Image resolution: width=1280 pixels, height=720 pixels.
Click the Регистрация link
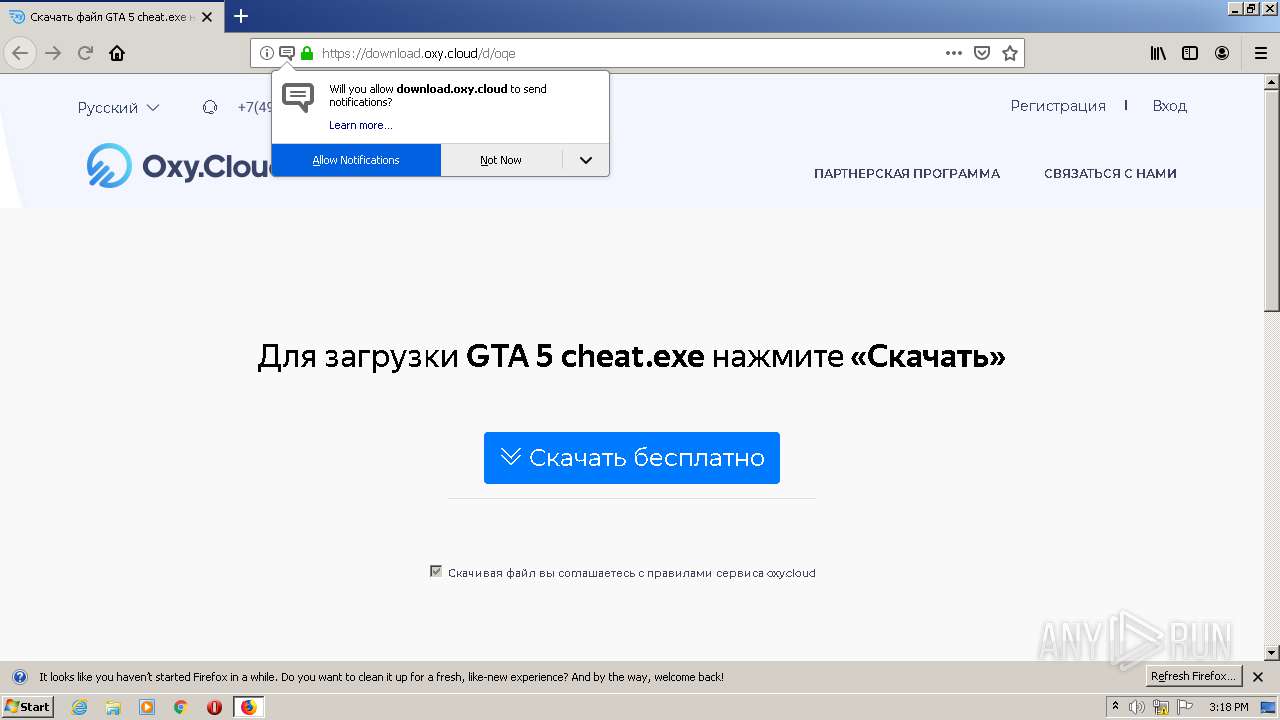click(1058, 106)
